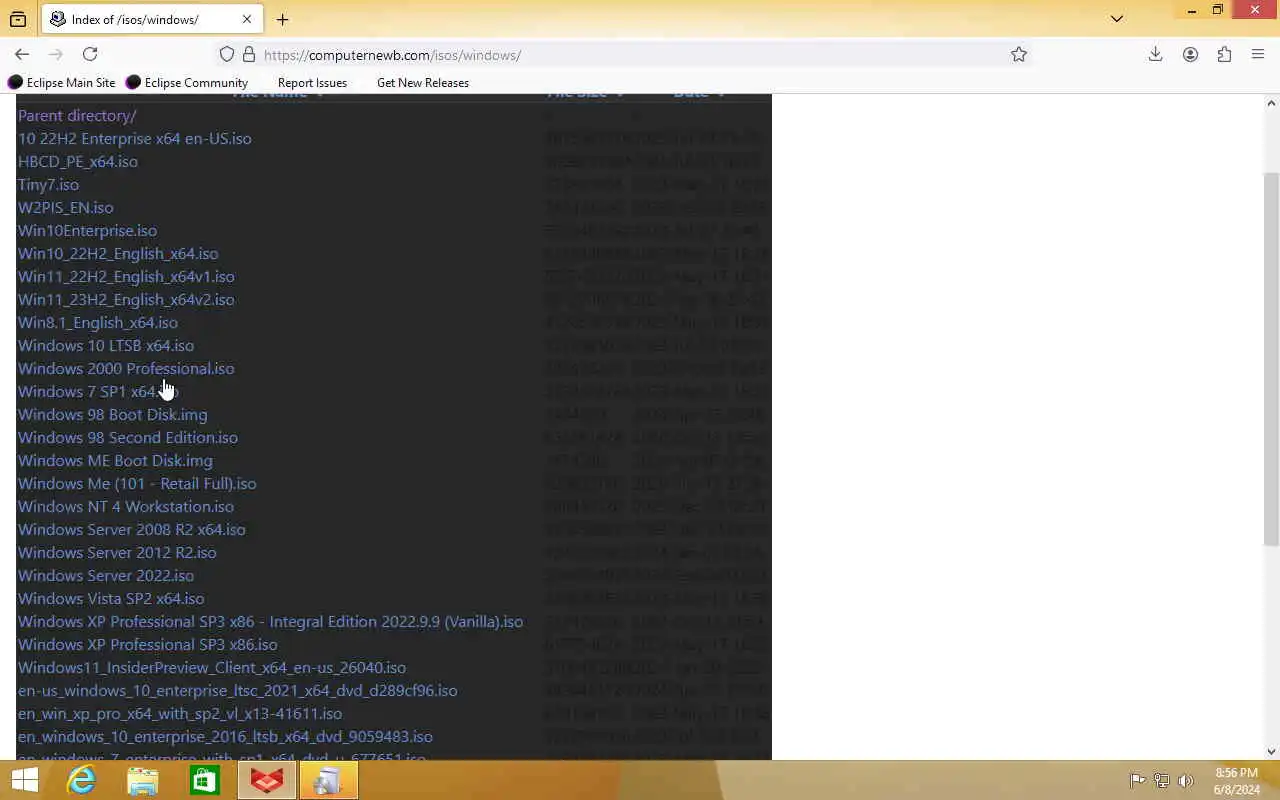Open the last pinned taskbar application
The image size is (1280, 800).
[x=328, y=780]
